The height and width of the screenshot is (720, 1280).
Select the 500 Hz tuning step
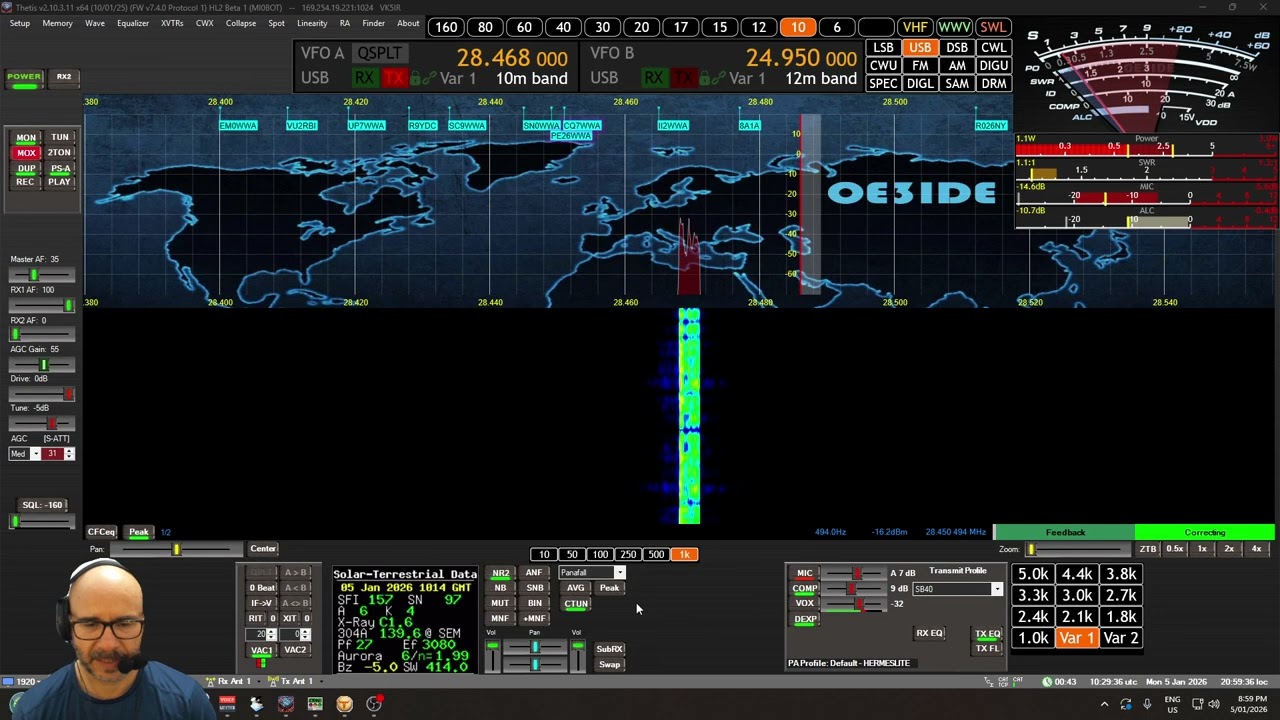pyautogui.click(x=656, y=555)
